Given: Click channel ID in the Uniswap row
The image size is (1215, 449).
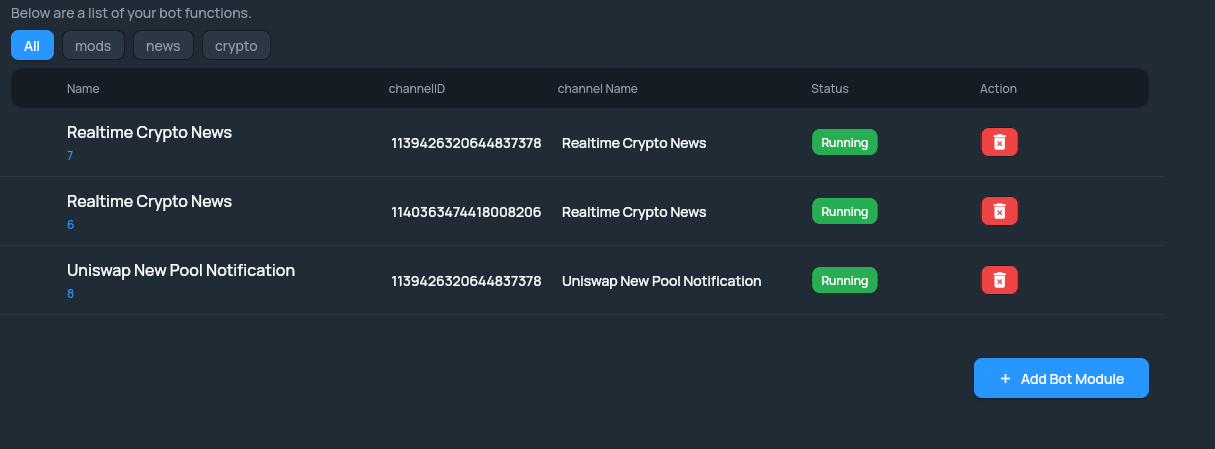Looking at the screenshot, I should pos(466,281).
